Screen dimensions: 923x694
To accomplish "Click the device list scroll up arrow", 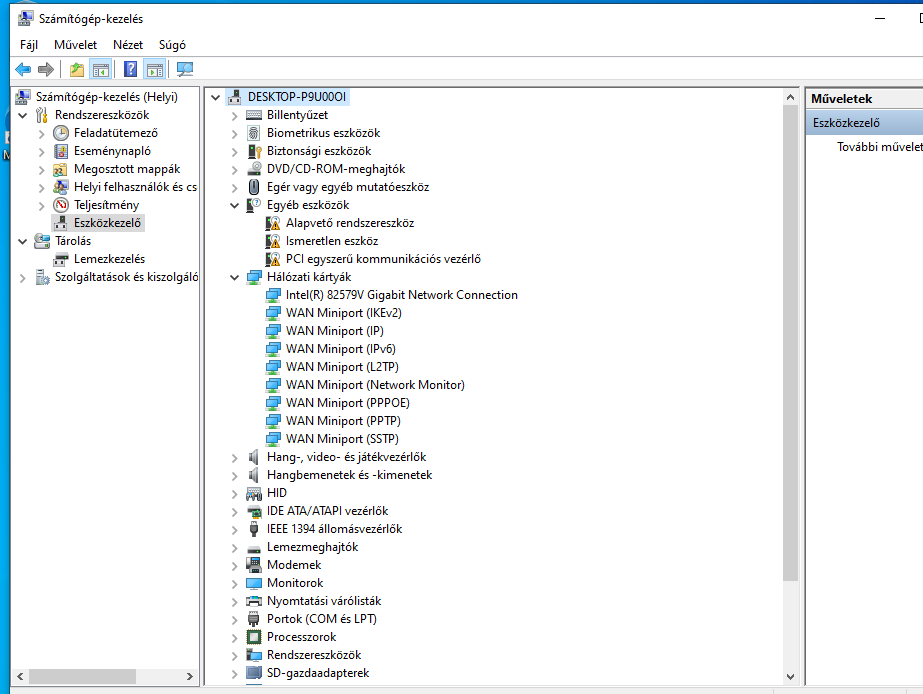I will tap(791, 97).
